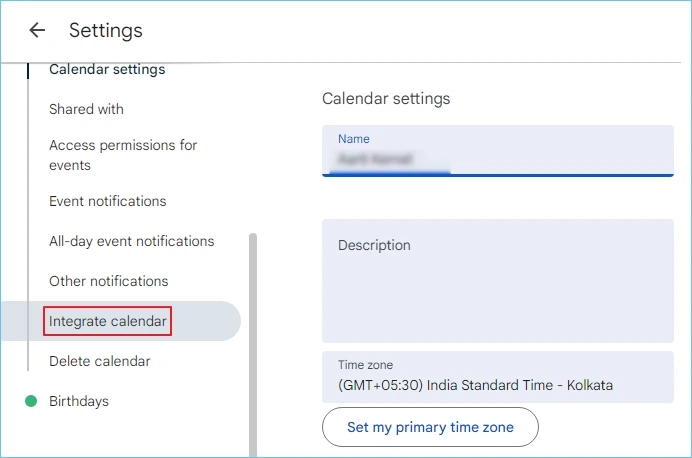Click the Calendar settings heading in main panel

click(x=386, y=99)
